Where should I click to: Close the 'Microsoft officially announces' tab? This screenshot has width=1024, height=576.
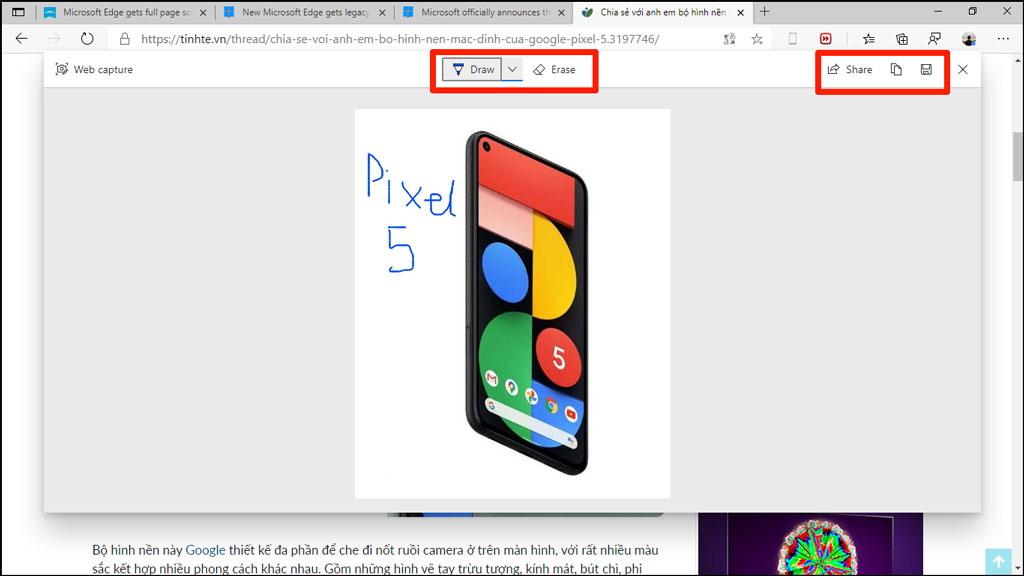(561, 12)
